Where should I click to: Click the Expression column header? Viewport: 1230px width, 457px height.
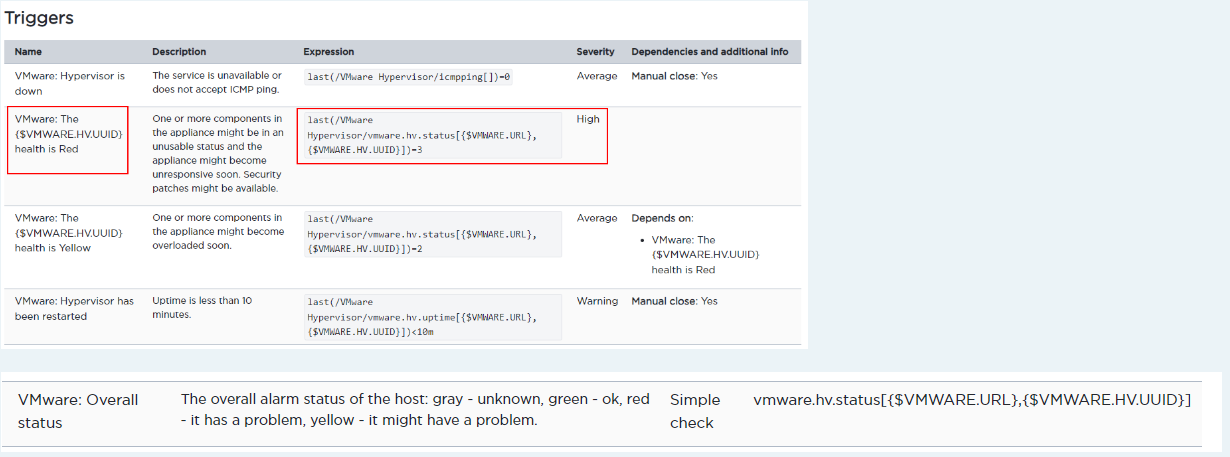329,52
